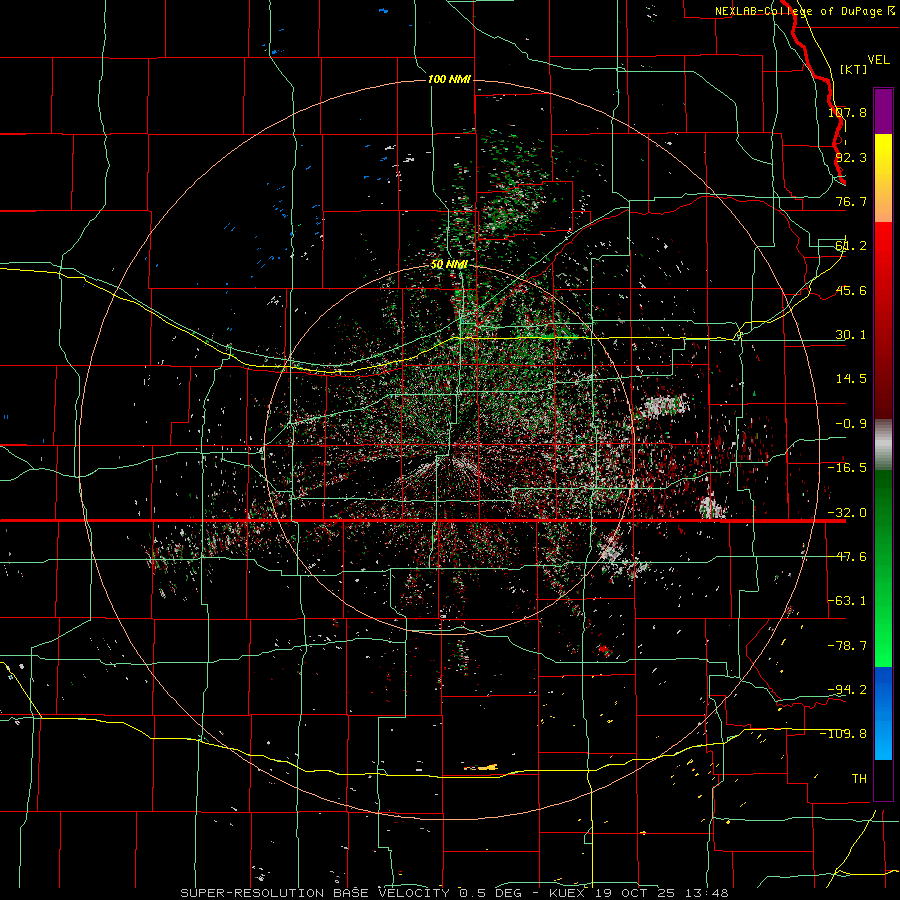900x900 pixels.
Task: Click the VEL legend title
Action: [878, 60]
